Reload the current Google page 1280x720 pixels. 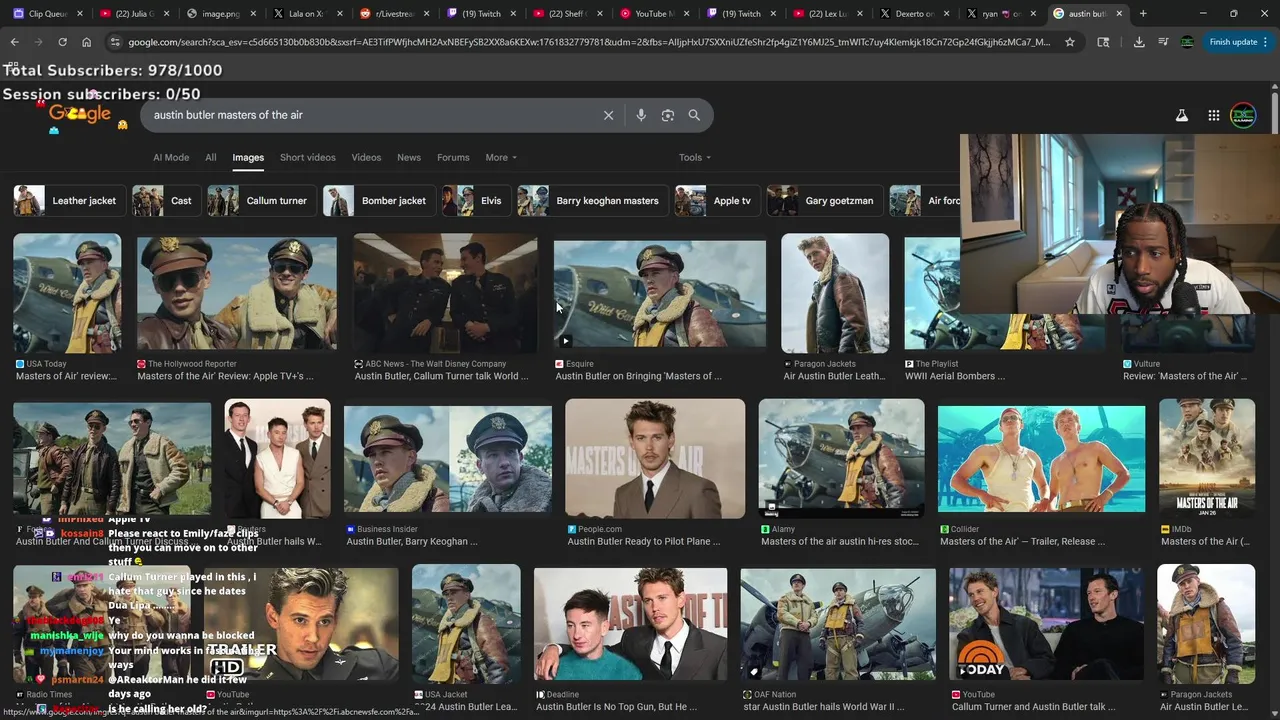tap(62, 42)
